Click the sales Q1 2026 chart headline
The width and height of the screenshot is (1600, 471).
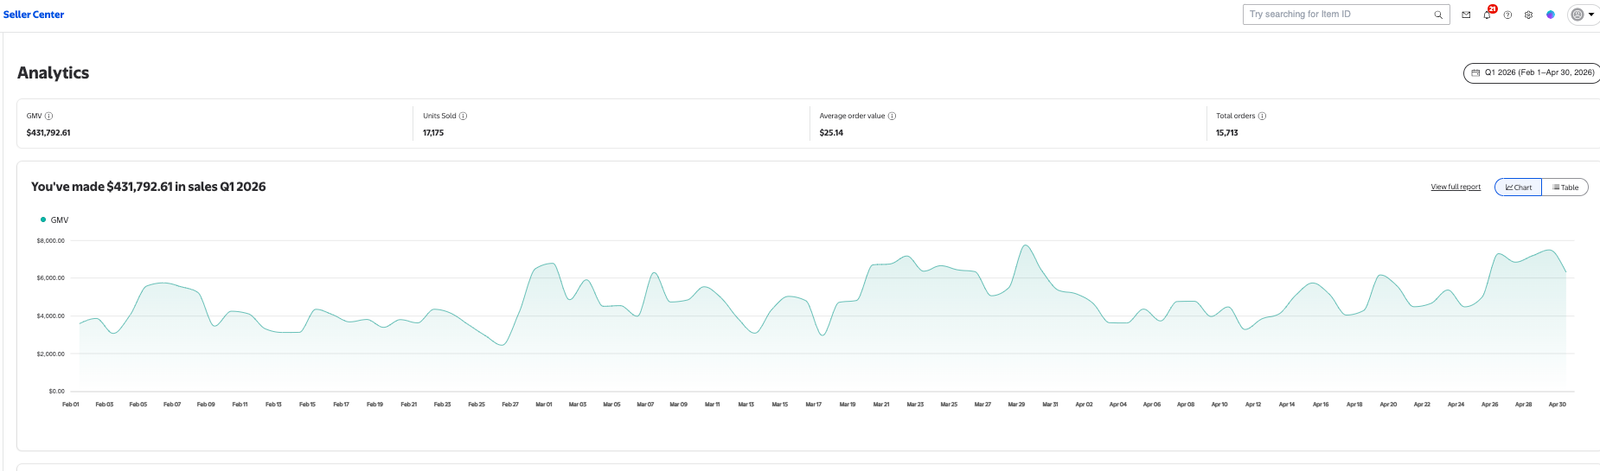(148, 187)
